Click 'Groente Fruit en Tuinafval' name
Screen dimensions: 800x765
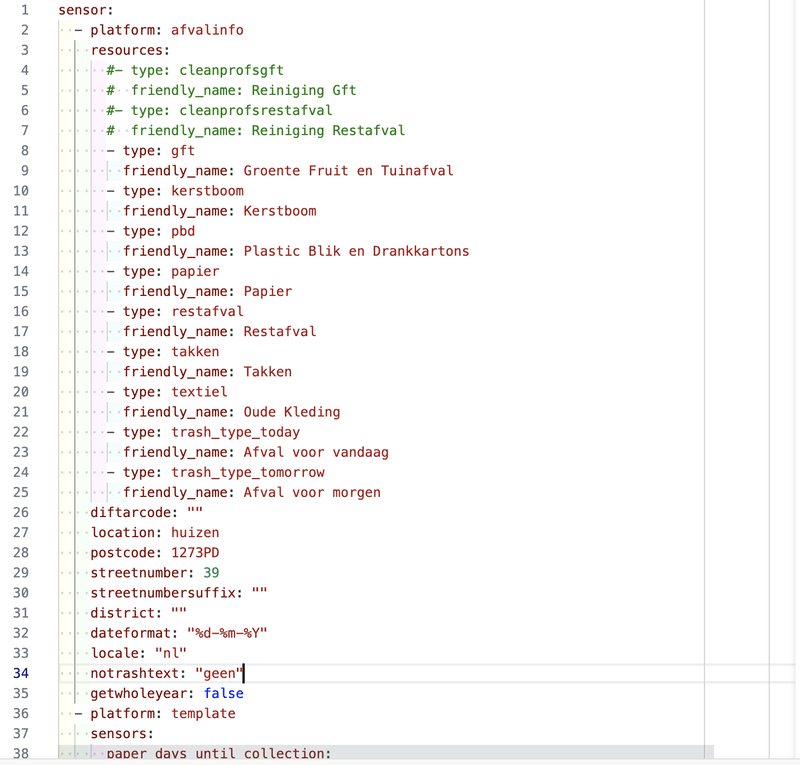click(x=348, y=170)
